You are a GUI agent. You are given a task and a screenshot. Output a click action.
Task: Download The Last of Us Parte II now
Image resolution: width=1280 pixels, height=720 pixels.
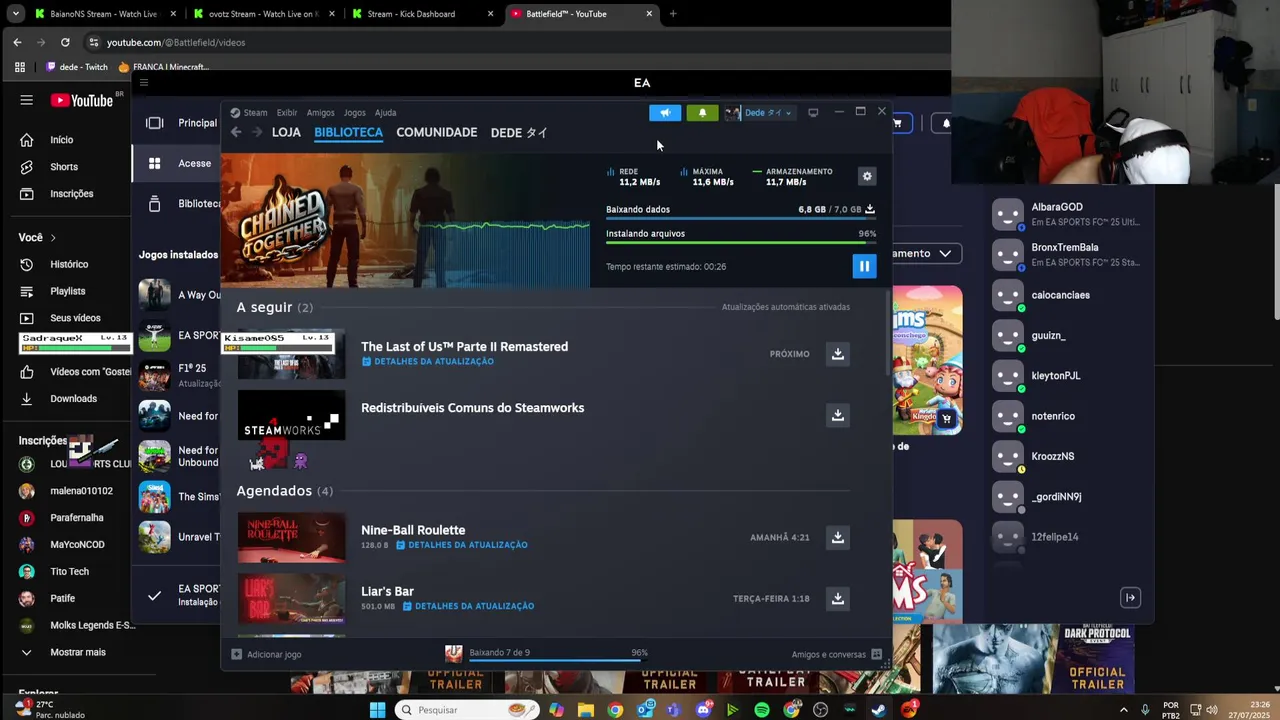838,354
